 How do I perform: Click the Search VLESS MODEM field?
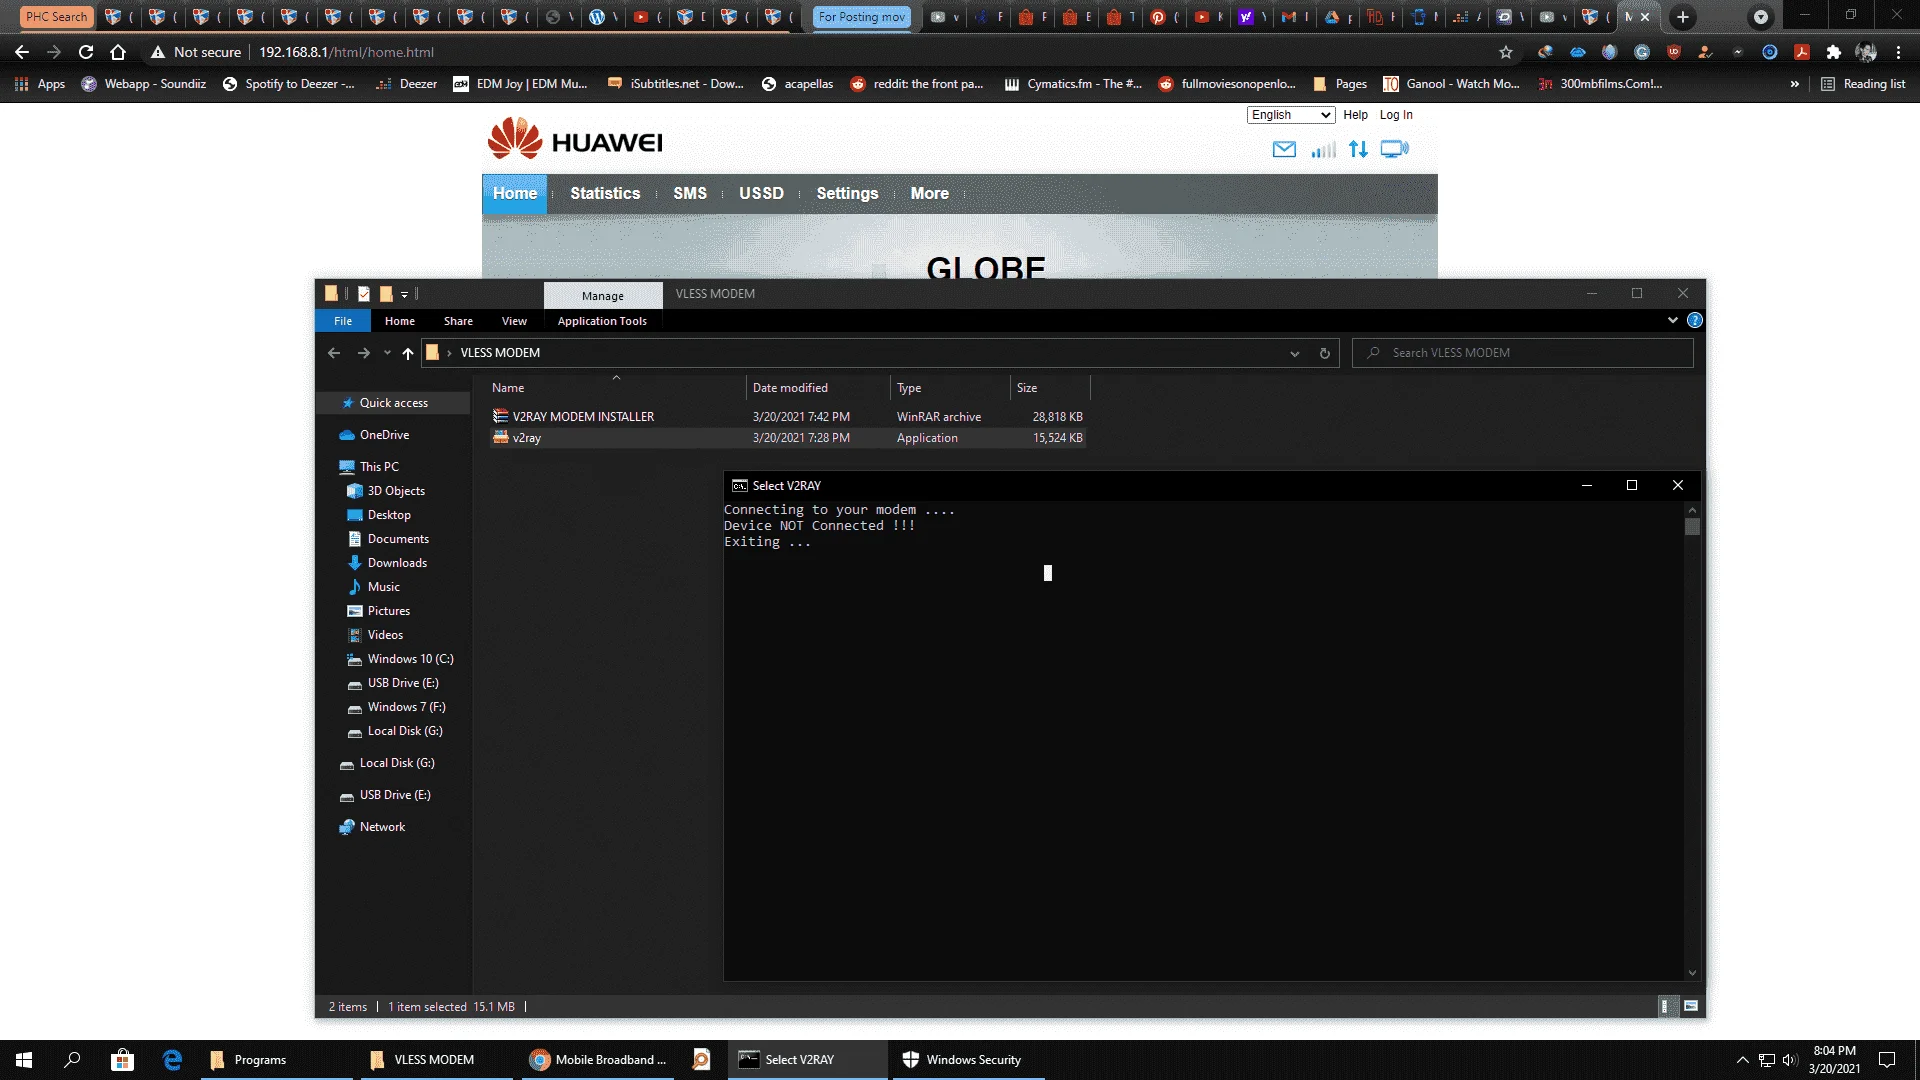[x=1522, y=353]
